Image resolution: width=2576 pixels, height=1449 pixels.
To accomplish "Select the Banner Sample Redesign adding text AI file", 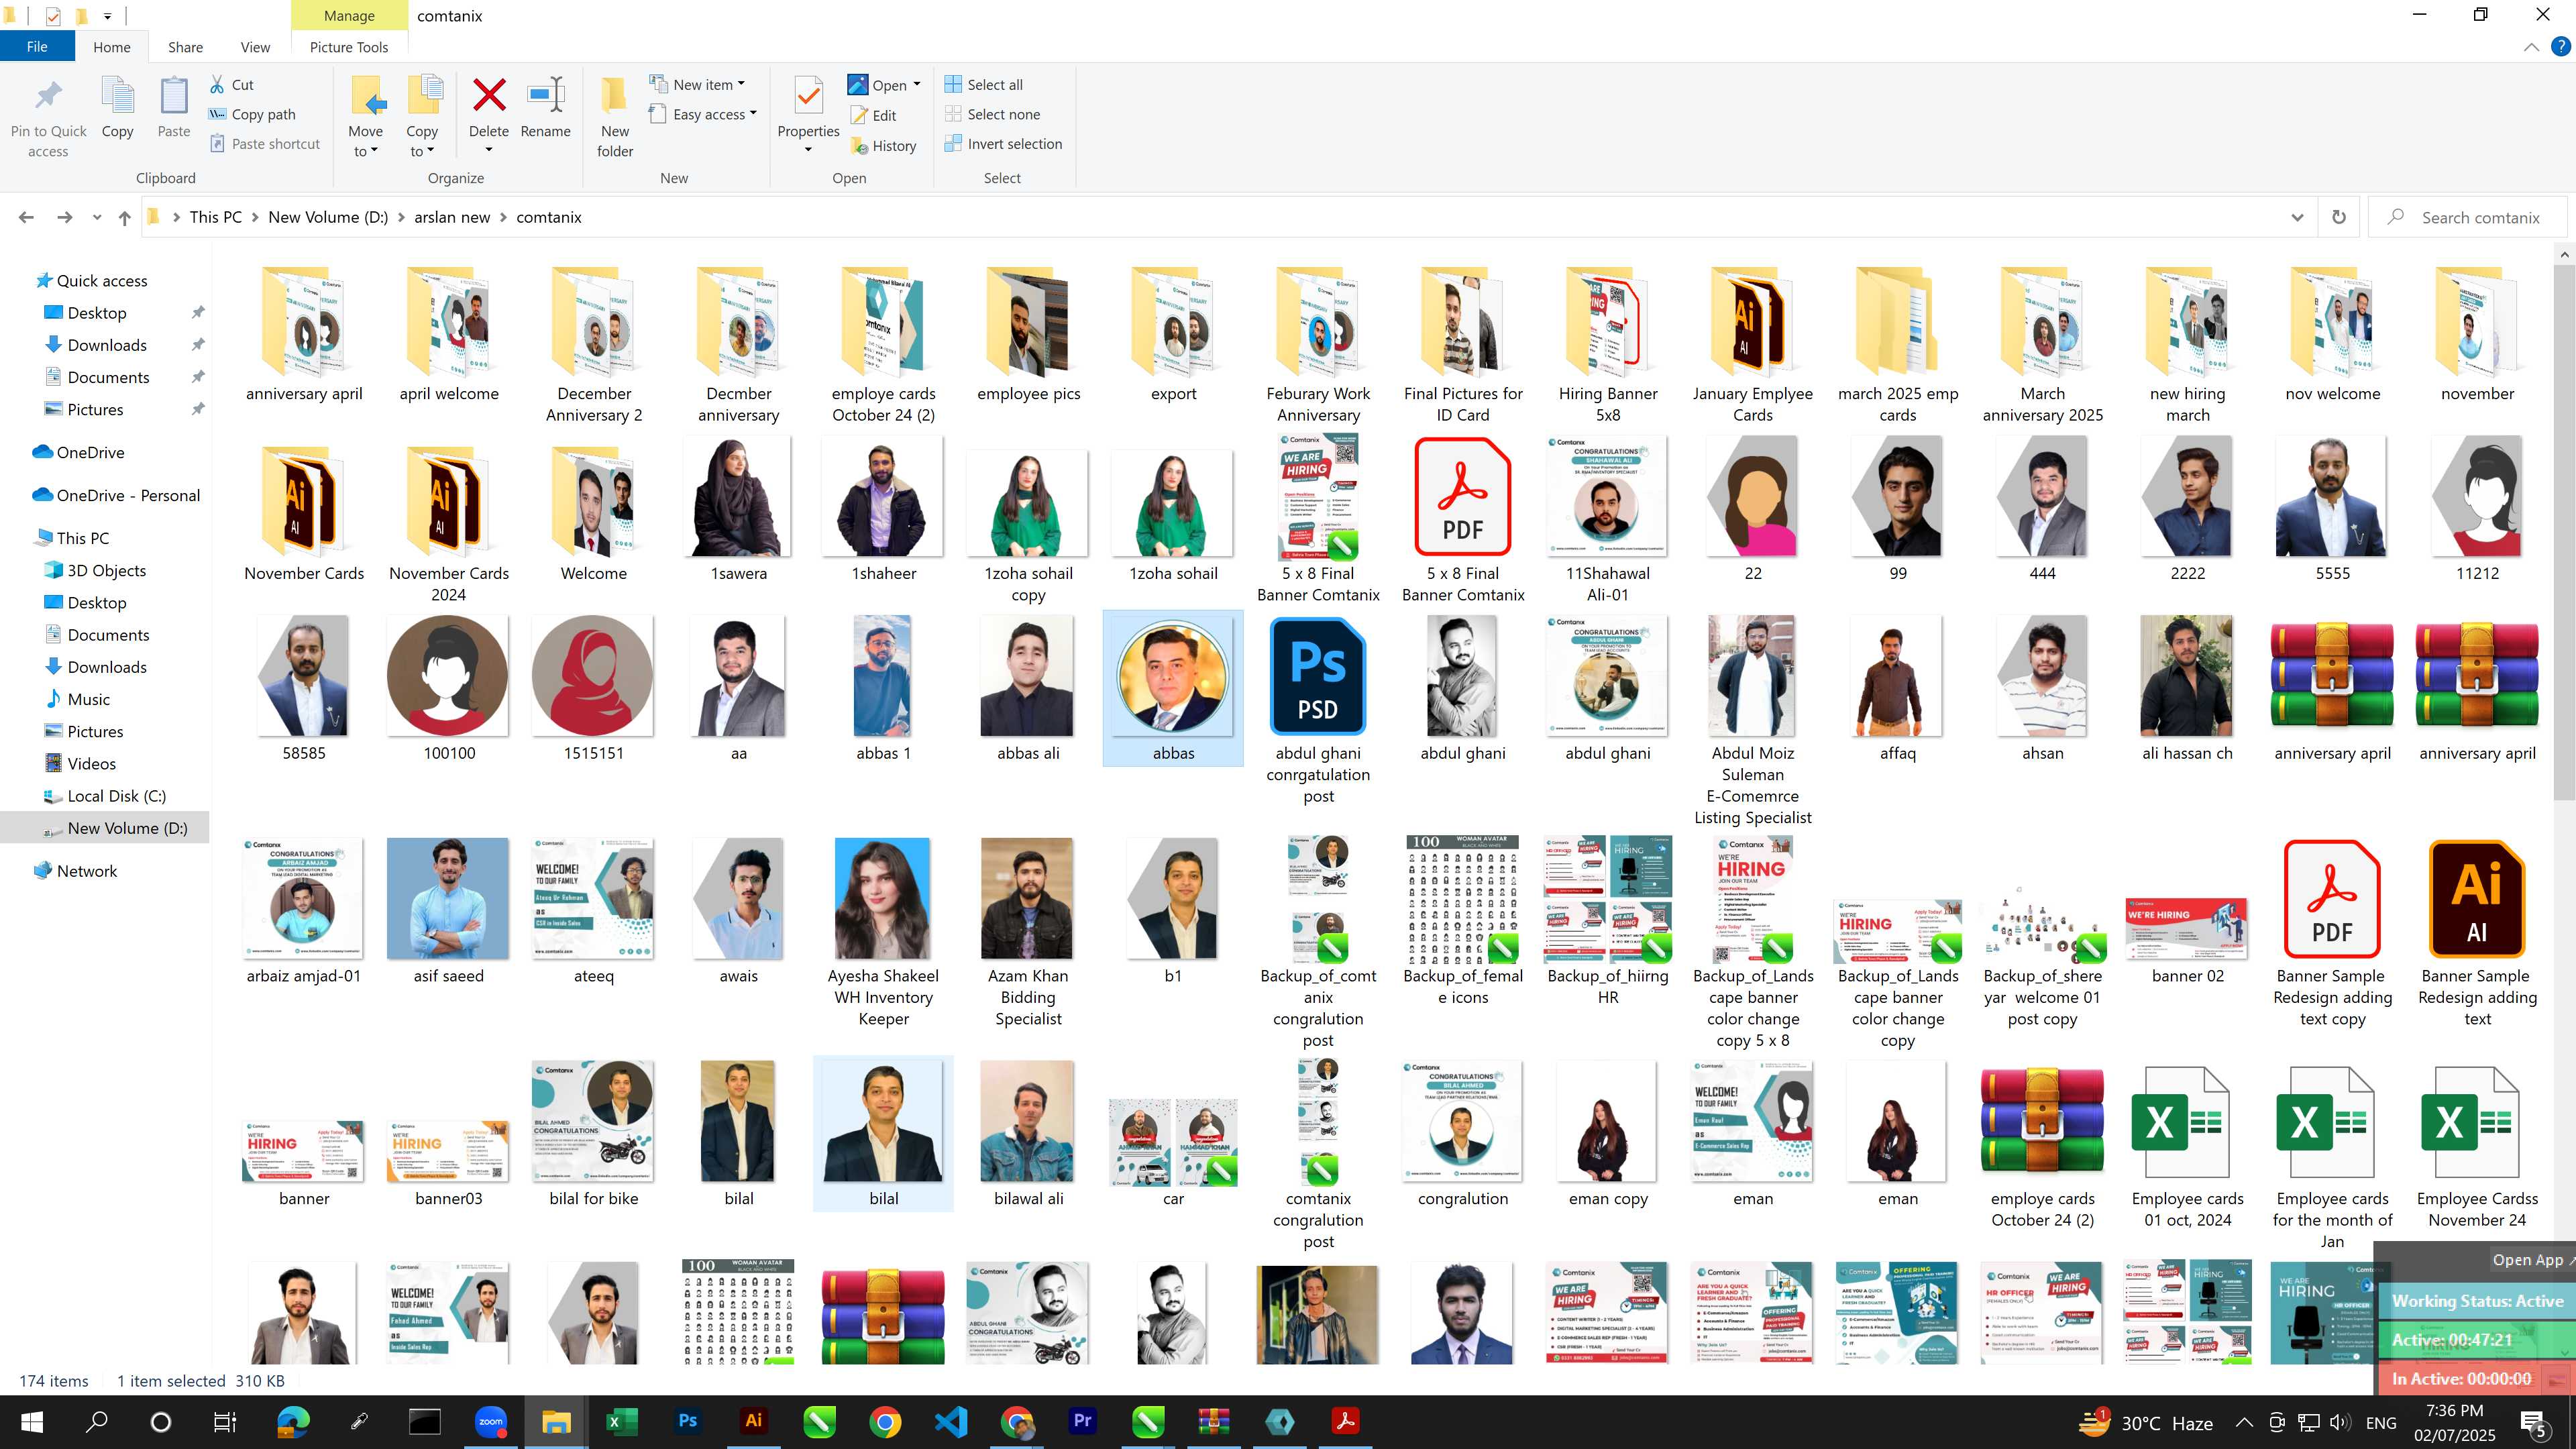I will (x=2476, y=933).
